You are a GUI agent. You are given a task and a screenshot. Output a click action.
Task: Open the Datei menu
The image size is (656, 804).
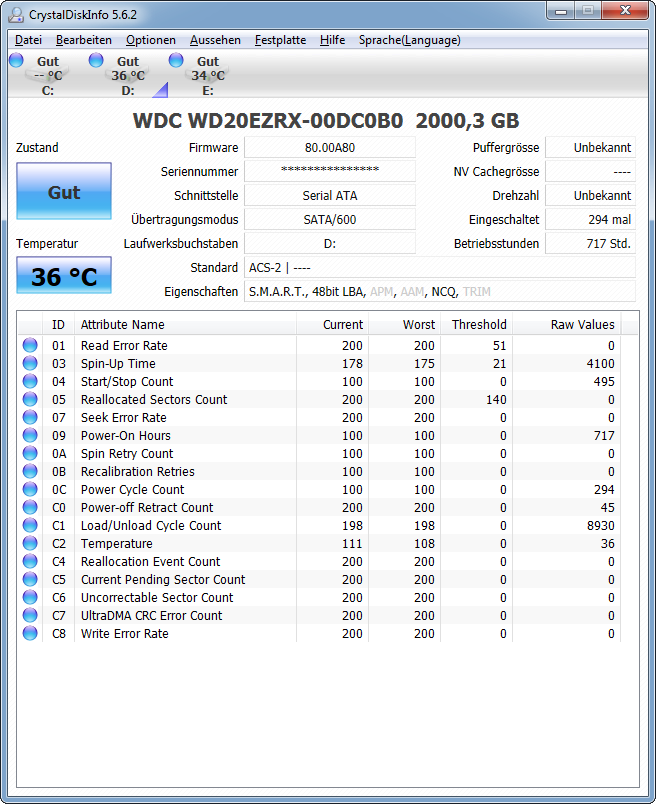pos(28,40)
